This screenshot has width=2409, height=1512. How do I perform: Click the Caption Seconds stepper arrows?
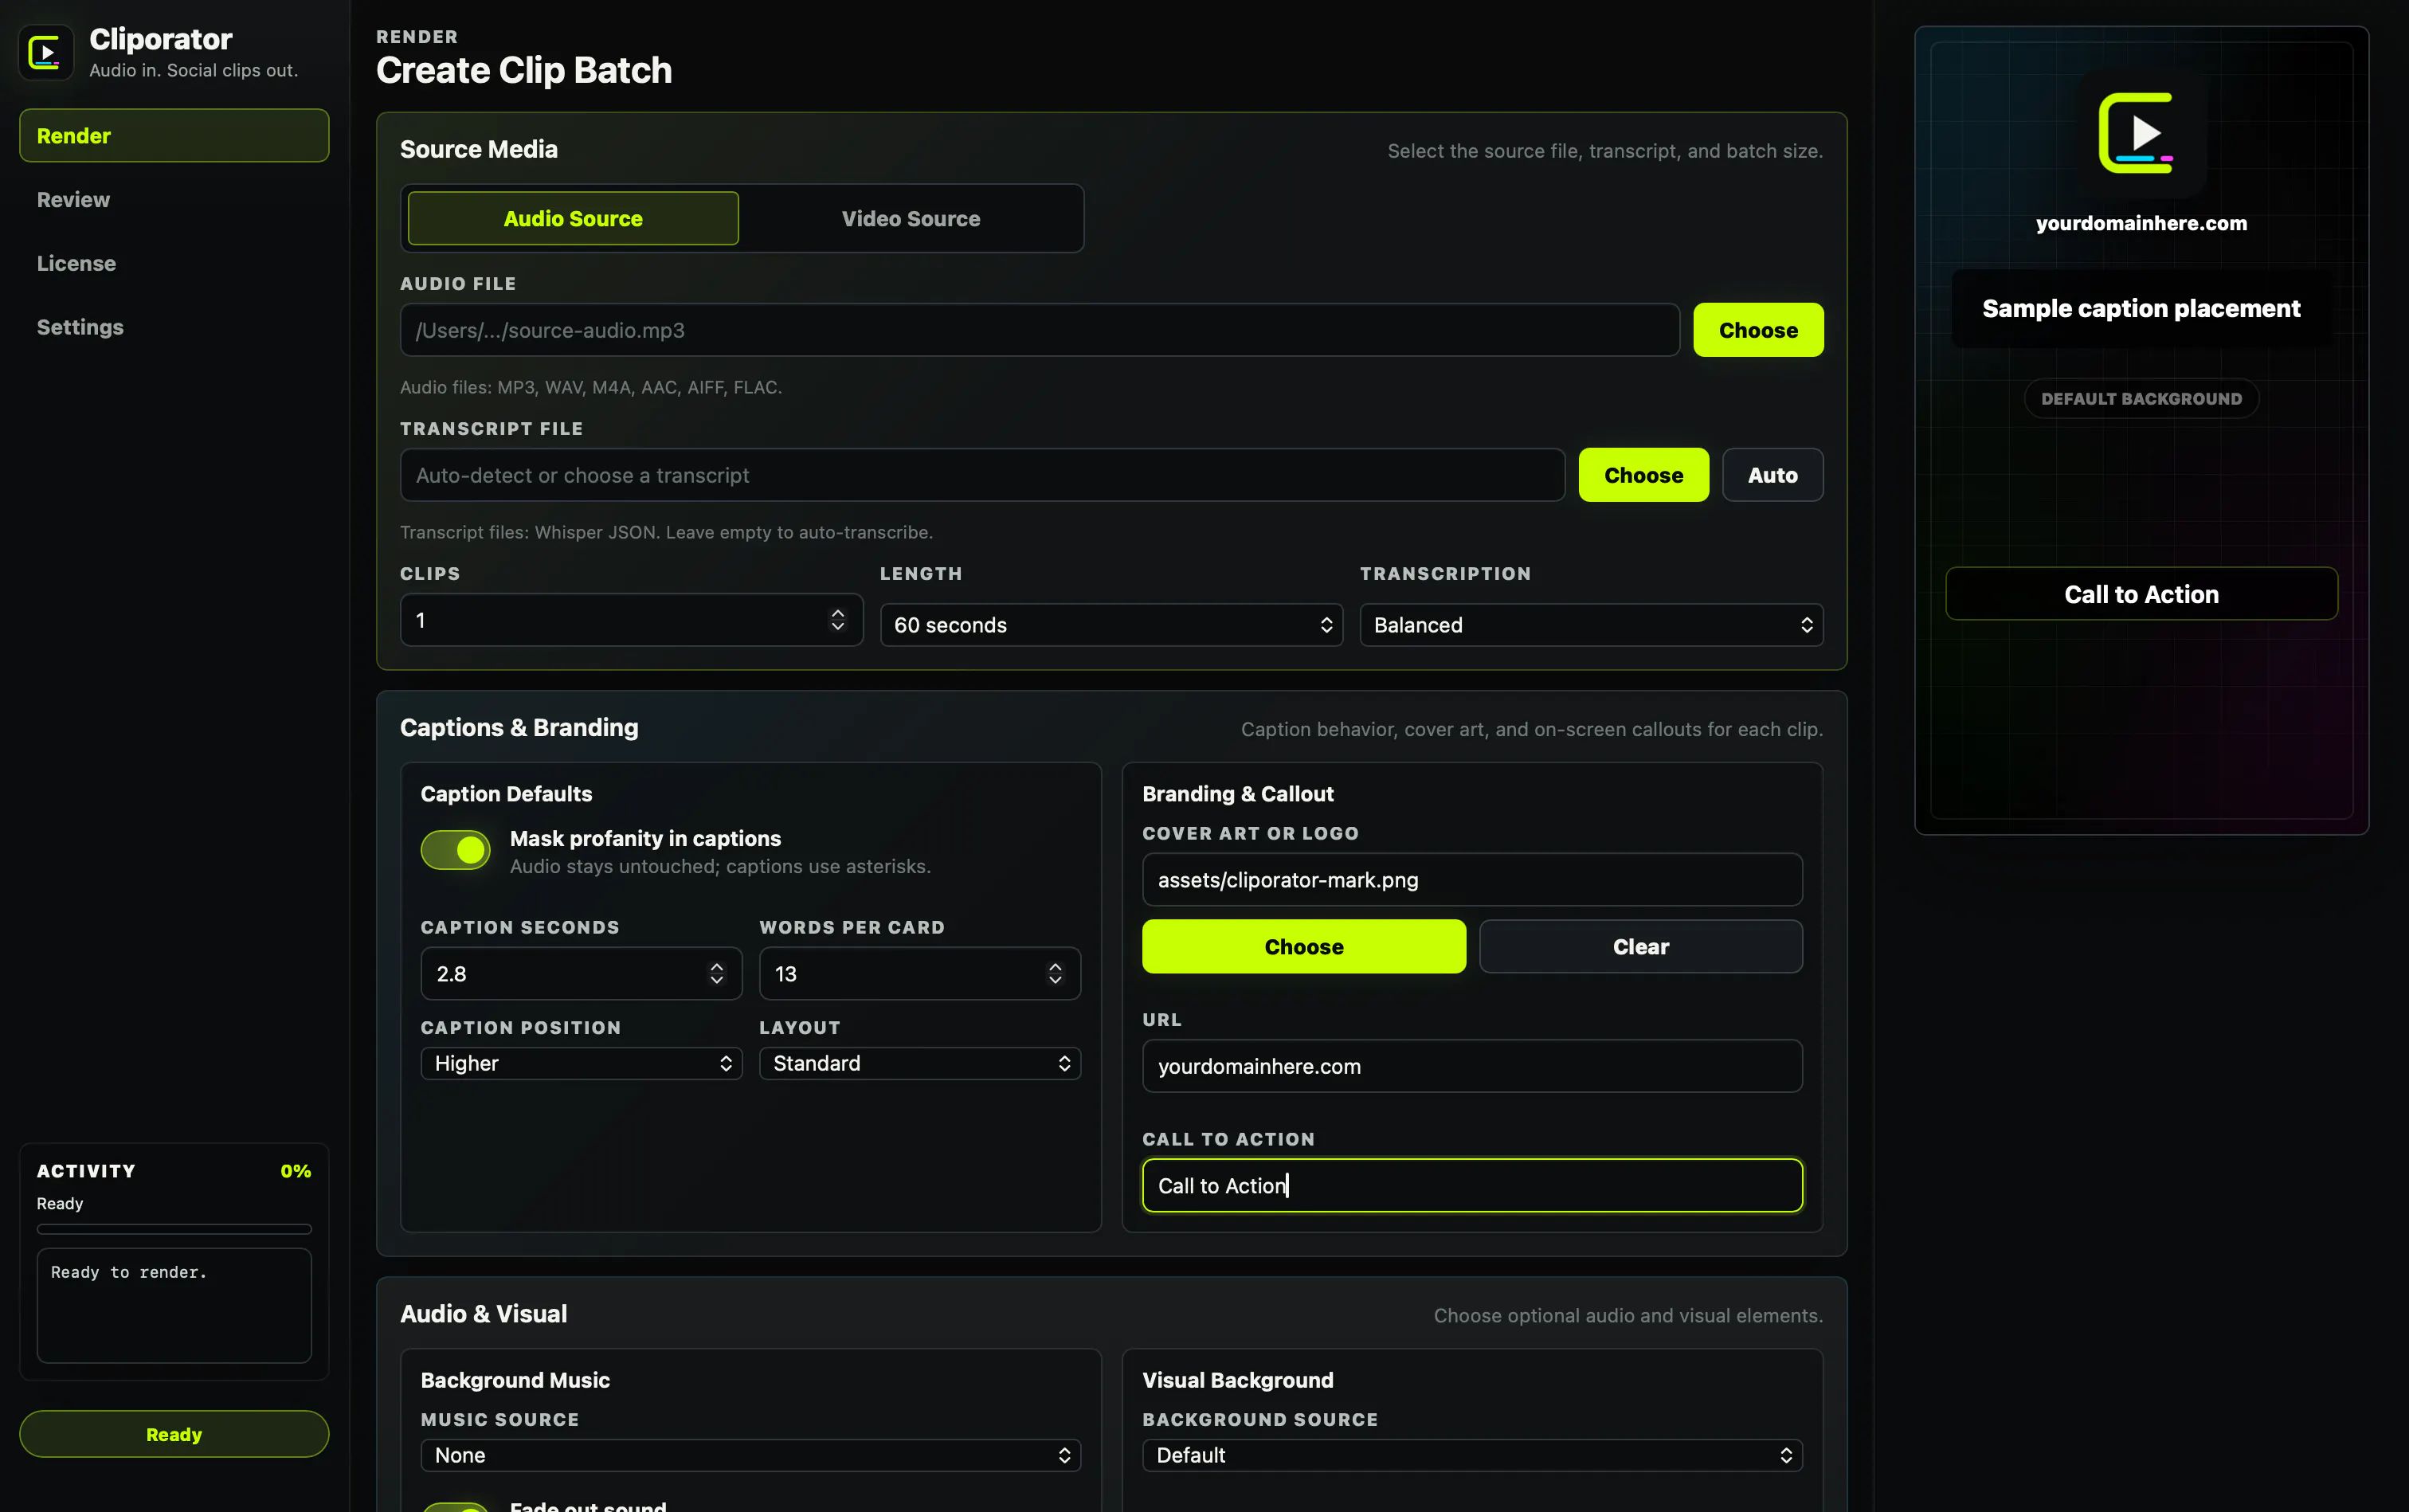pyautogui.click(x=716, y=974)
